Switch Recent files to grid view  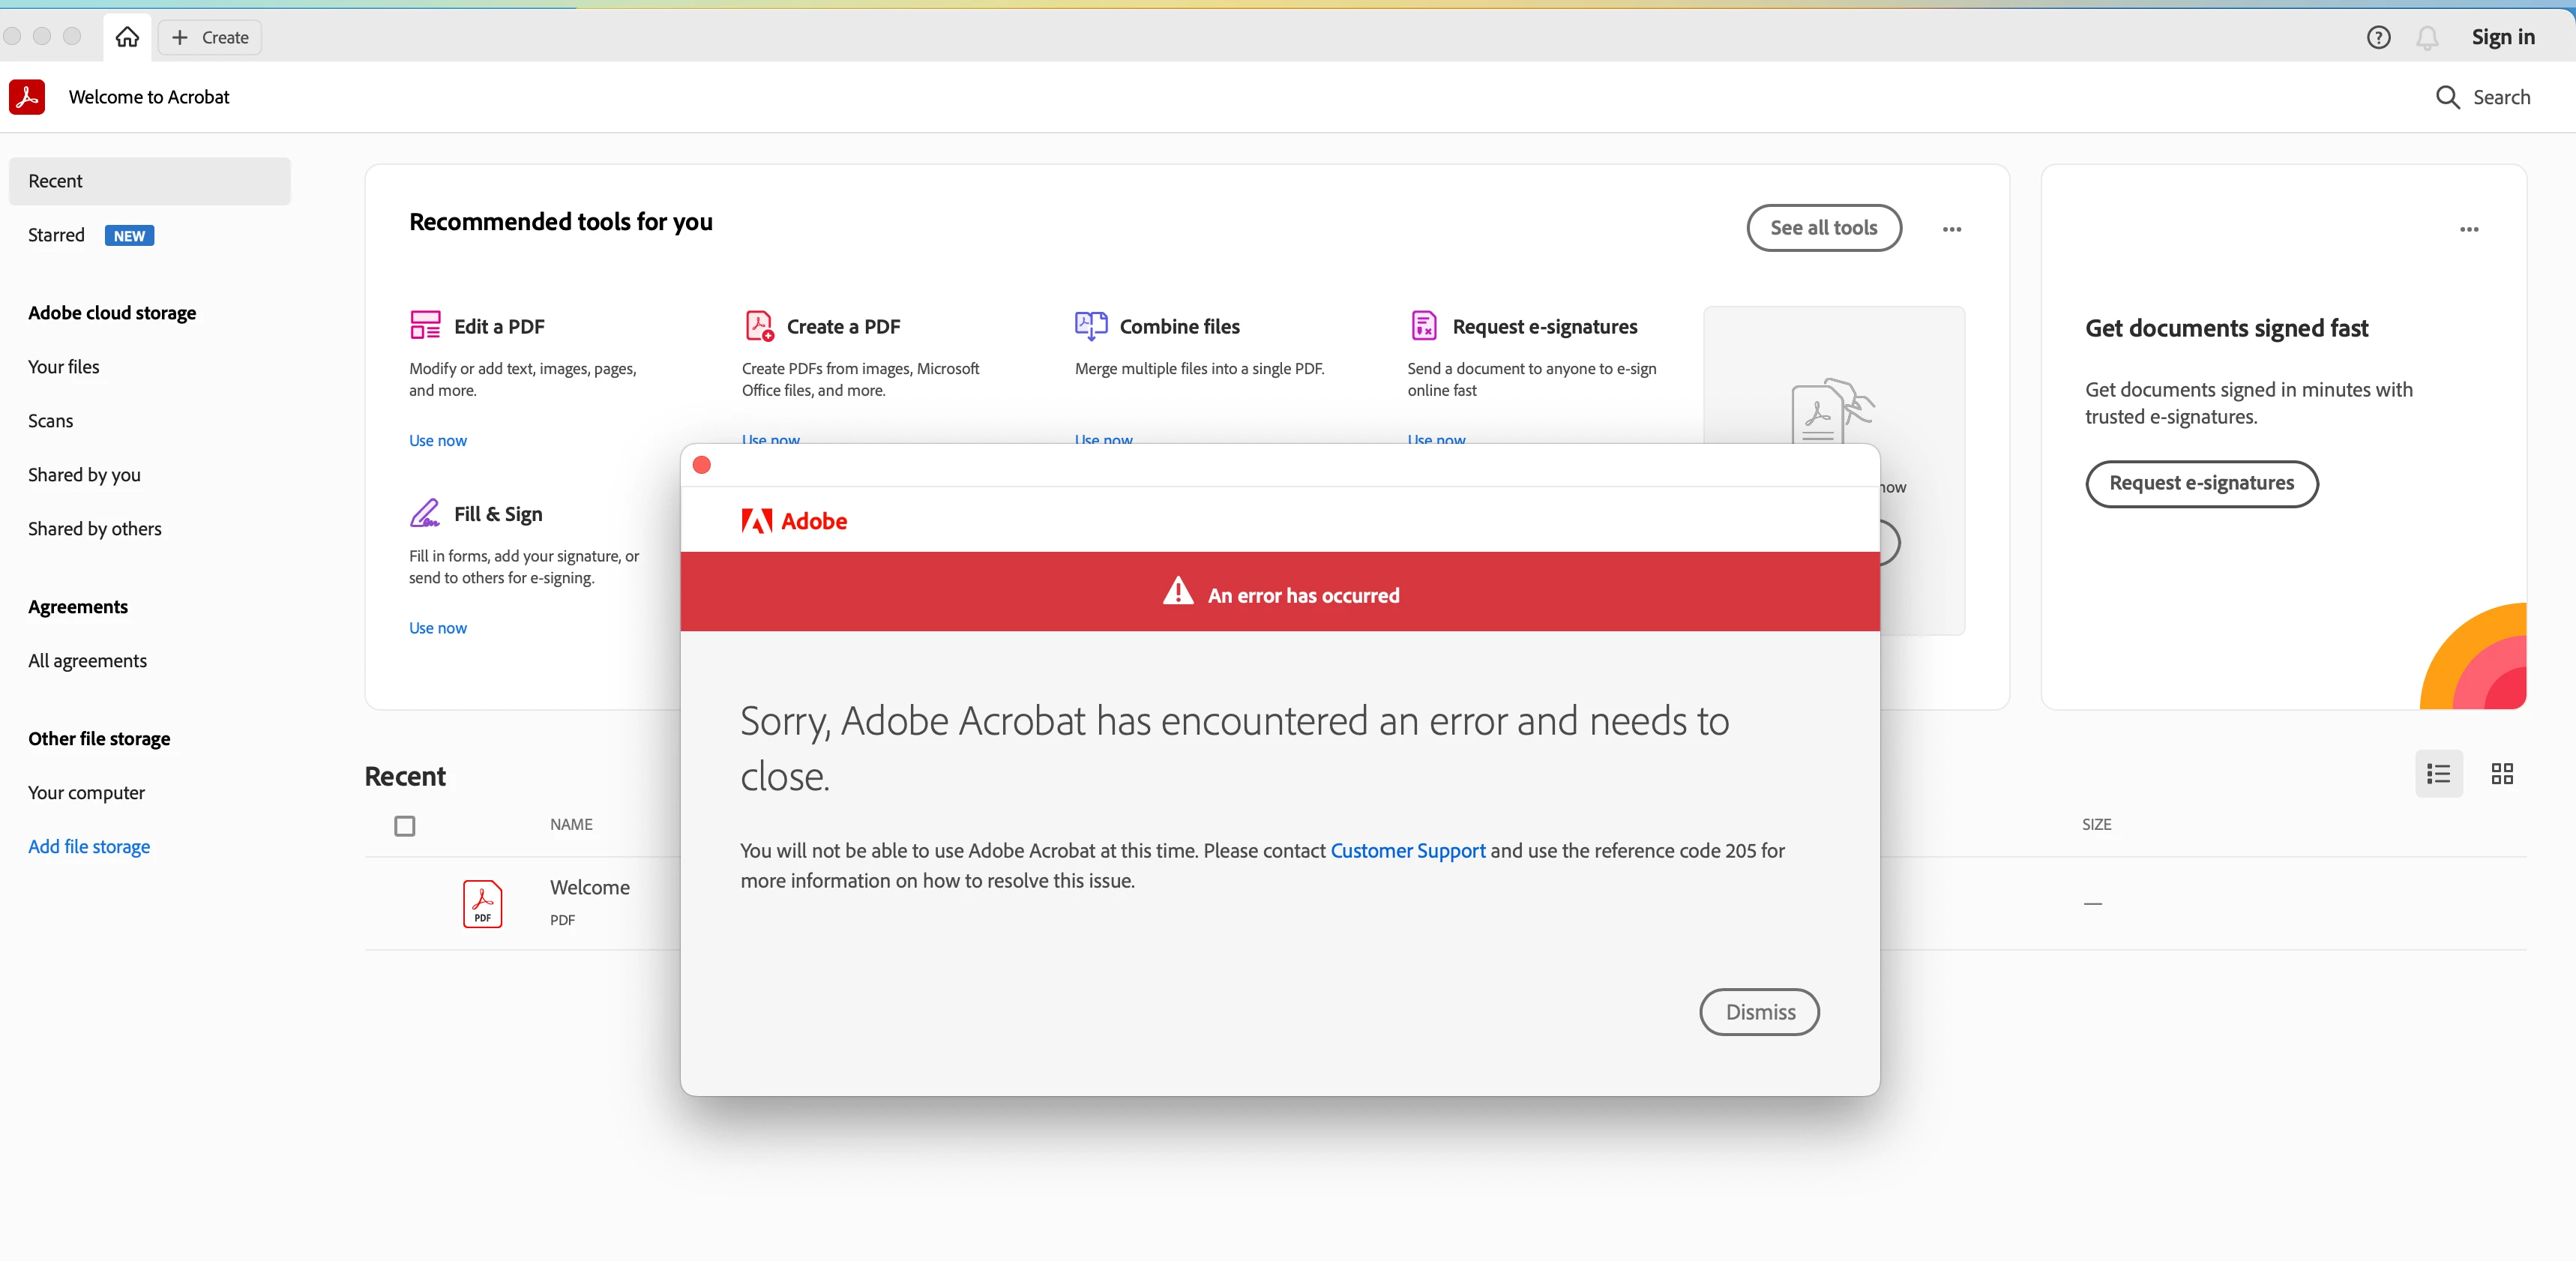pyautogui.click(x=2502, y=773)
